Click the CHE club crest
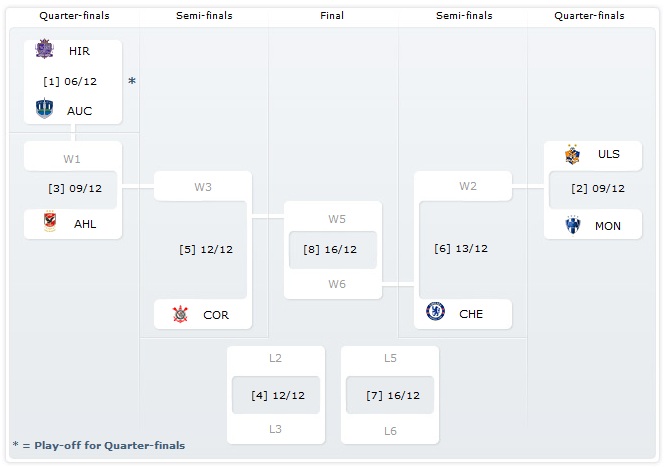Screen dimensions: 664x468 [x=435, y=313]
